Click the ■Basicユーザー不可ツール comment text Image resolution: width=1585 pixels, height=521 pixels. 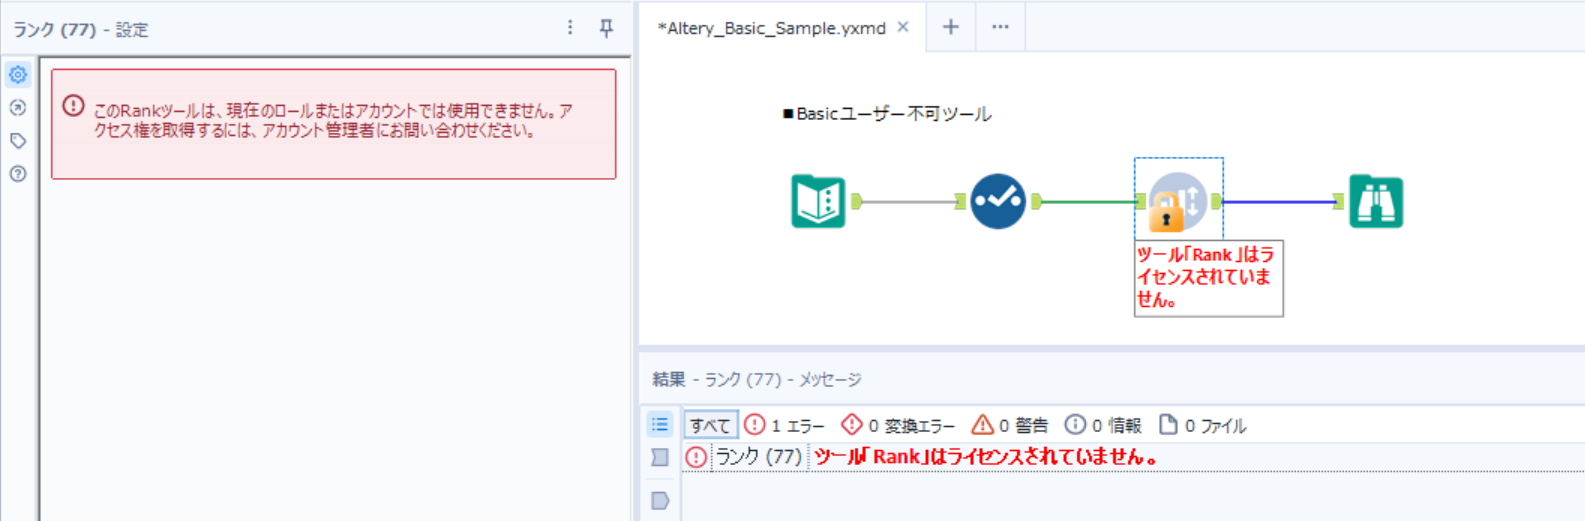point(886,114)
